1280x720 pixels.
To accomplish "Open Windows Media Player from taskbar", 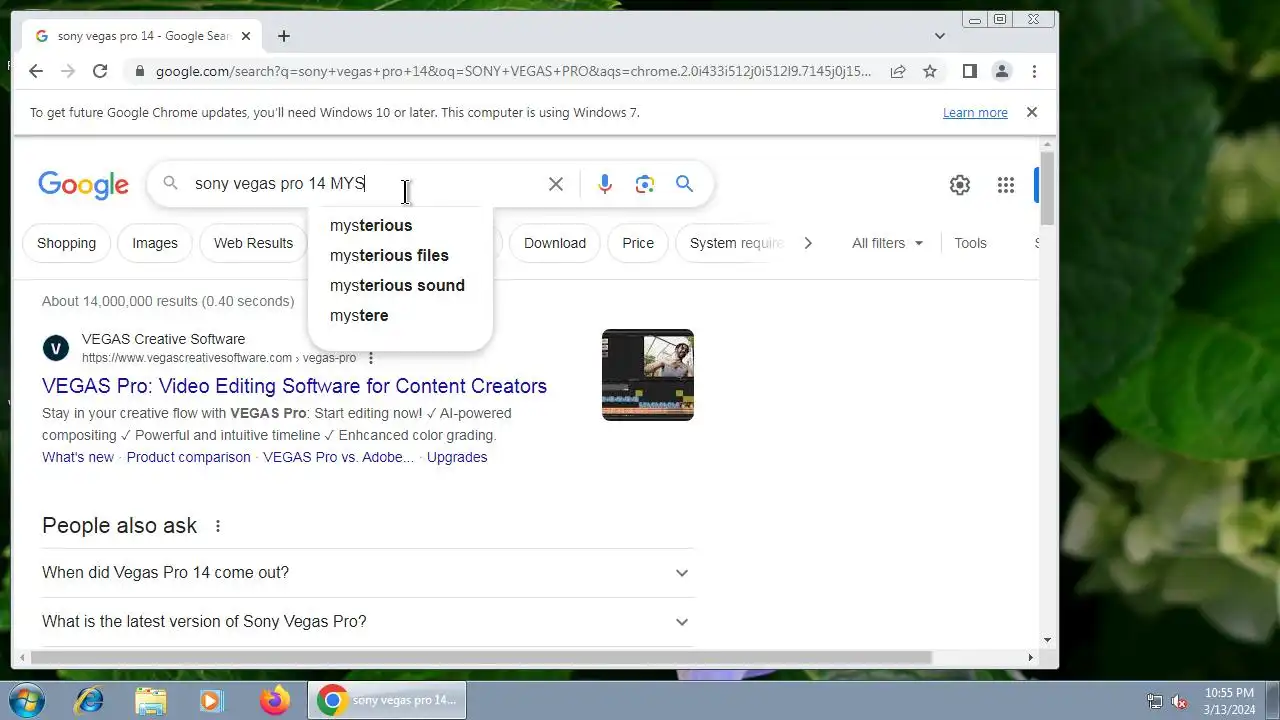I will 211,700.
